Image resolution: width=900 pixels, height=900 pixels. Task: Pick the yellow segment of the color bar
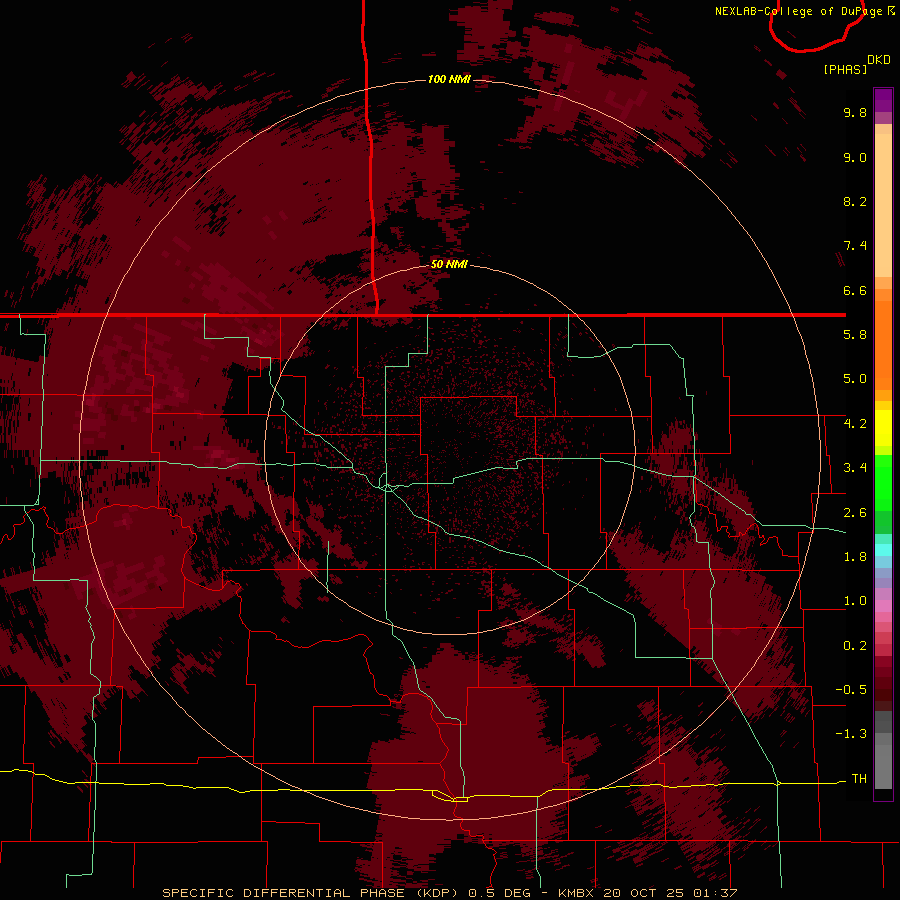pos(883,428)
